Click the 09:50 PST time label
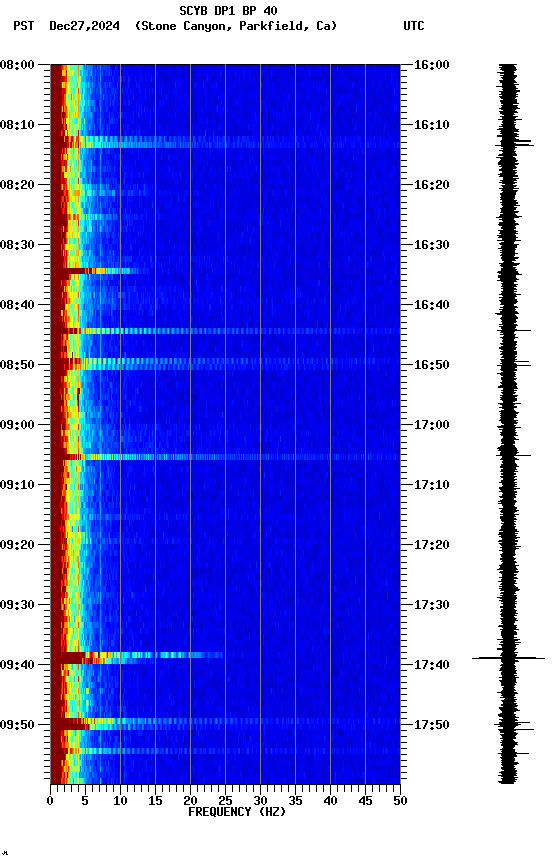 [x=17, y=725]
